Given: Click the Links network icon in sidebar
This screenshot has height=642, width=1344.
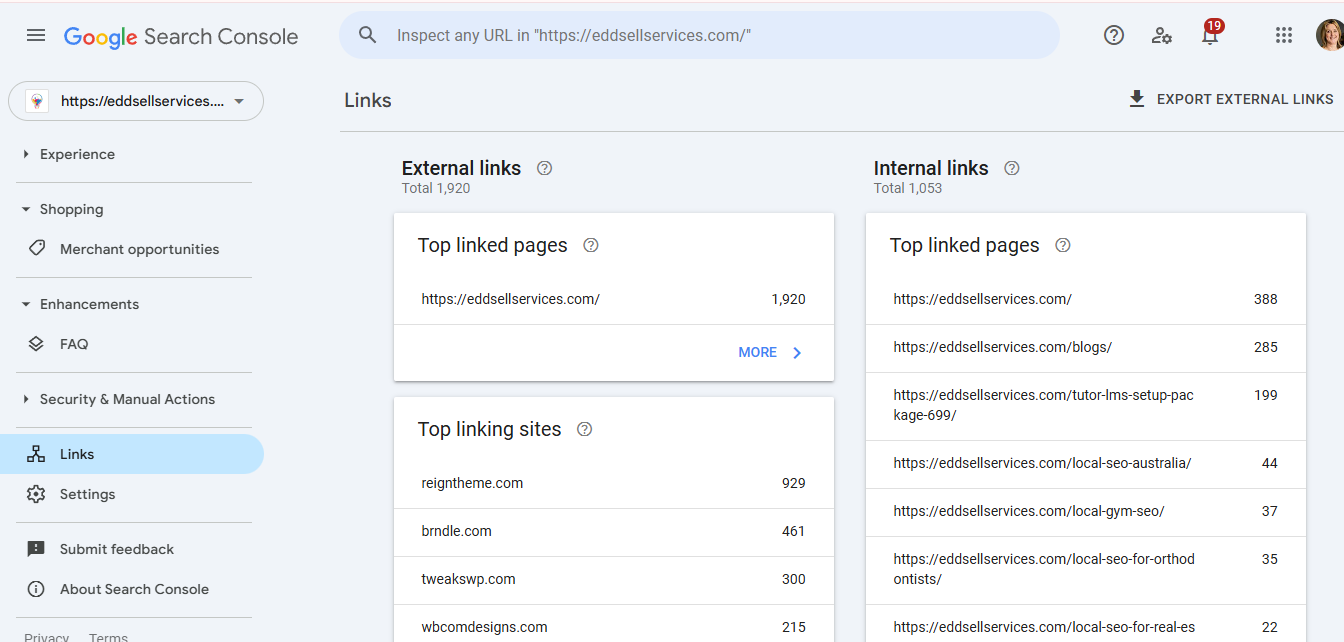Looking at the screenshot, I should coord(36,454).
